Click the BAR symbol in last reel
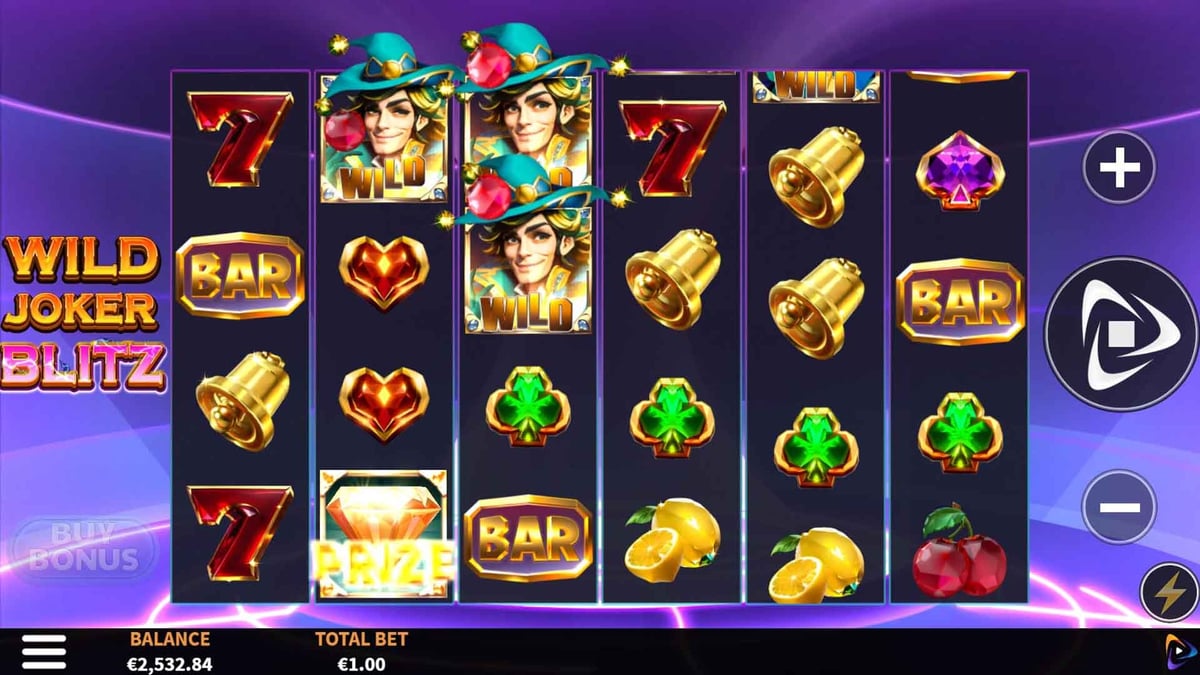Viewport: 1200px width, 675px height. pyautogui.click(x=960, y=301)
